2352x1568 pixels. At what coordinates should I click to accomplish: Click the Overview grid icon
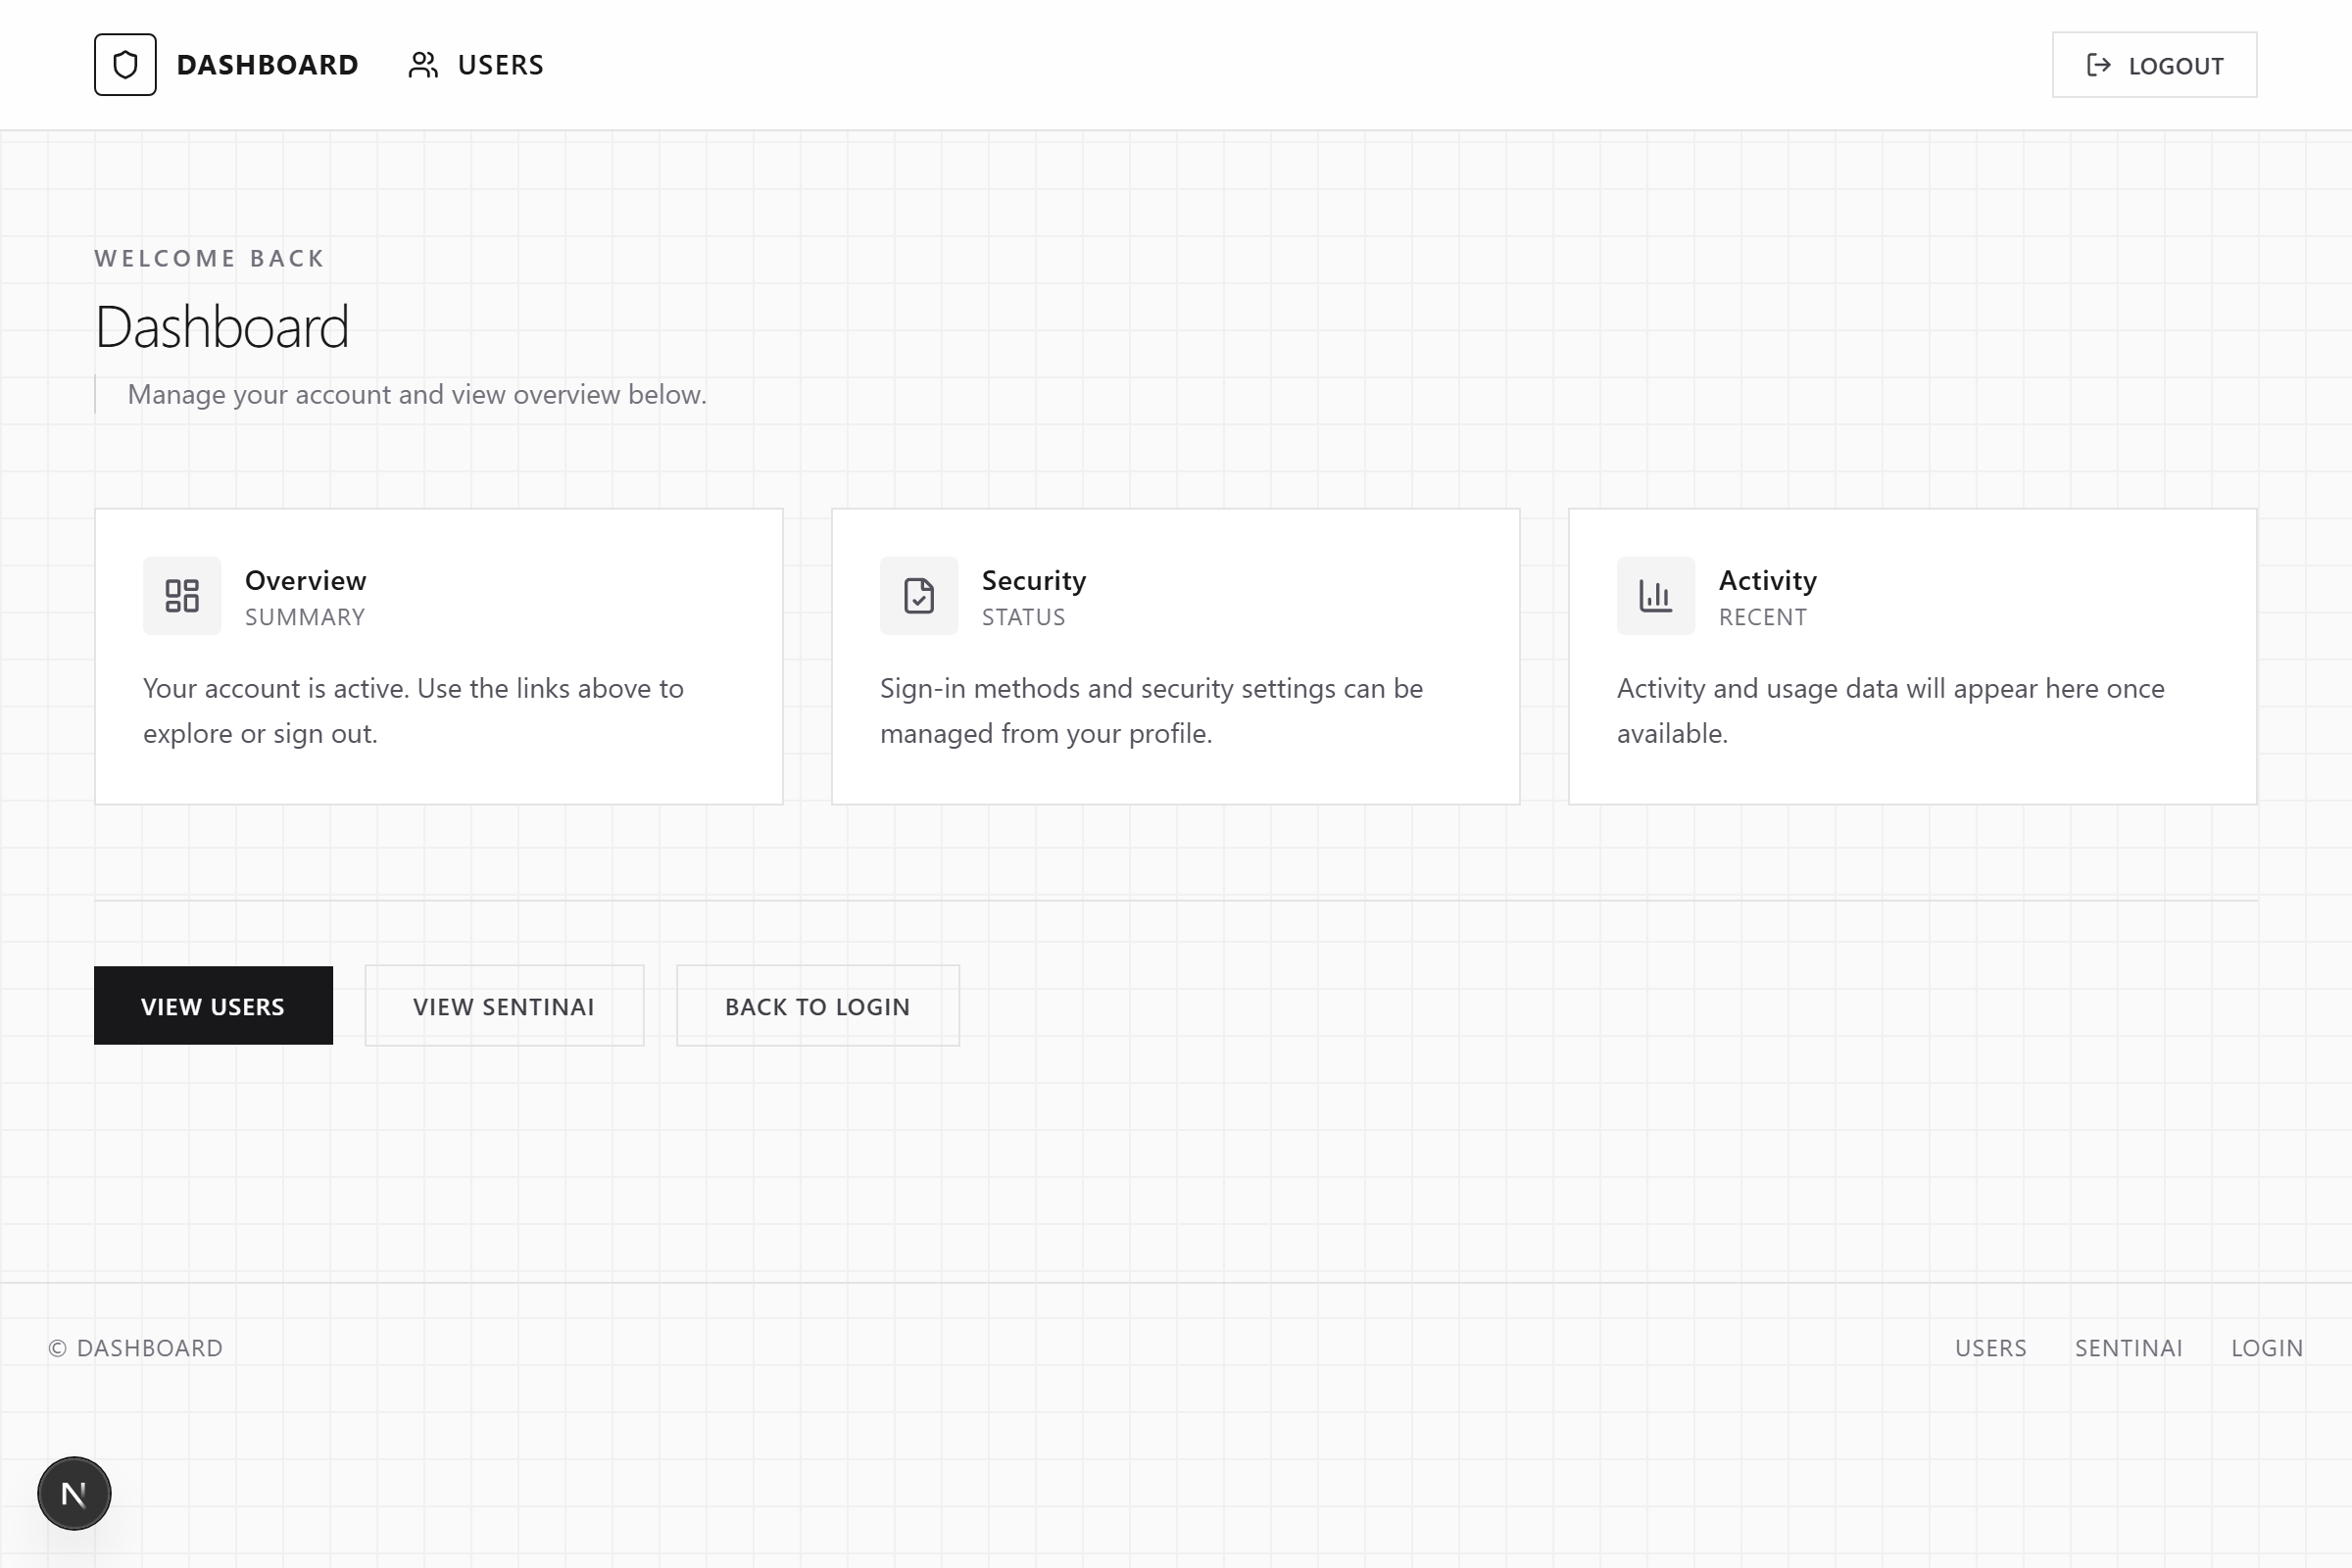click(182, 596)
